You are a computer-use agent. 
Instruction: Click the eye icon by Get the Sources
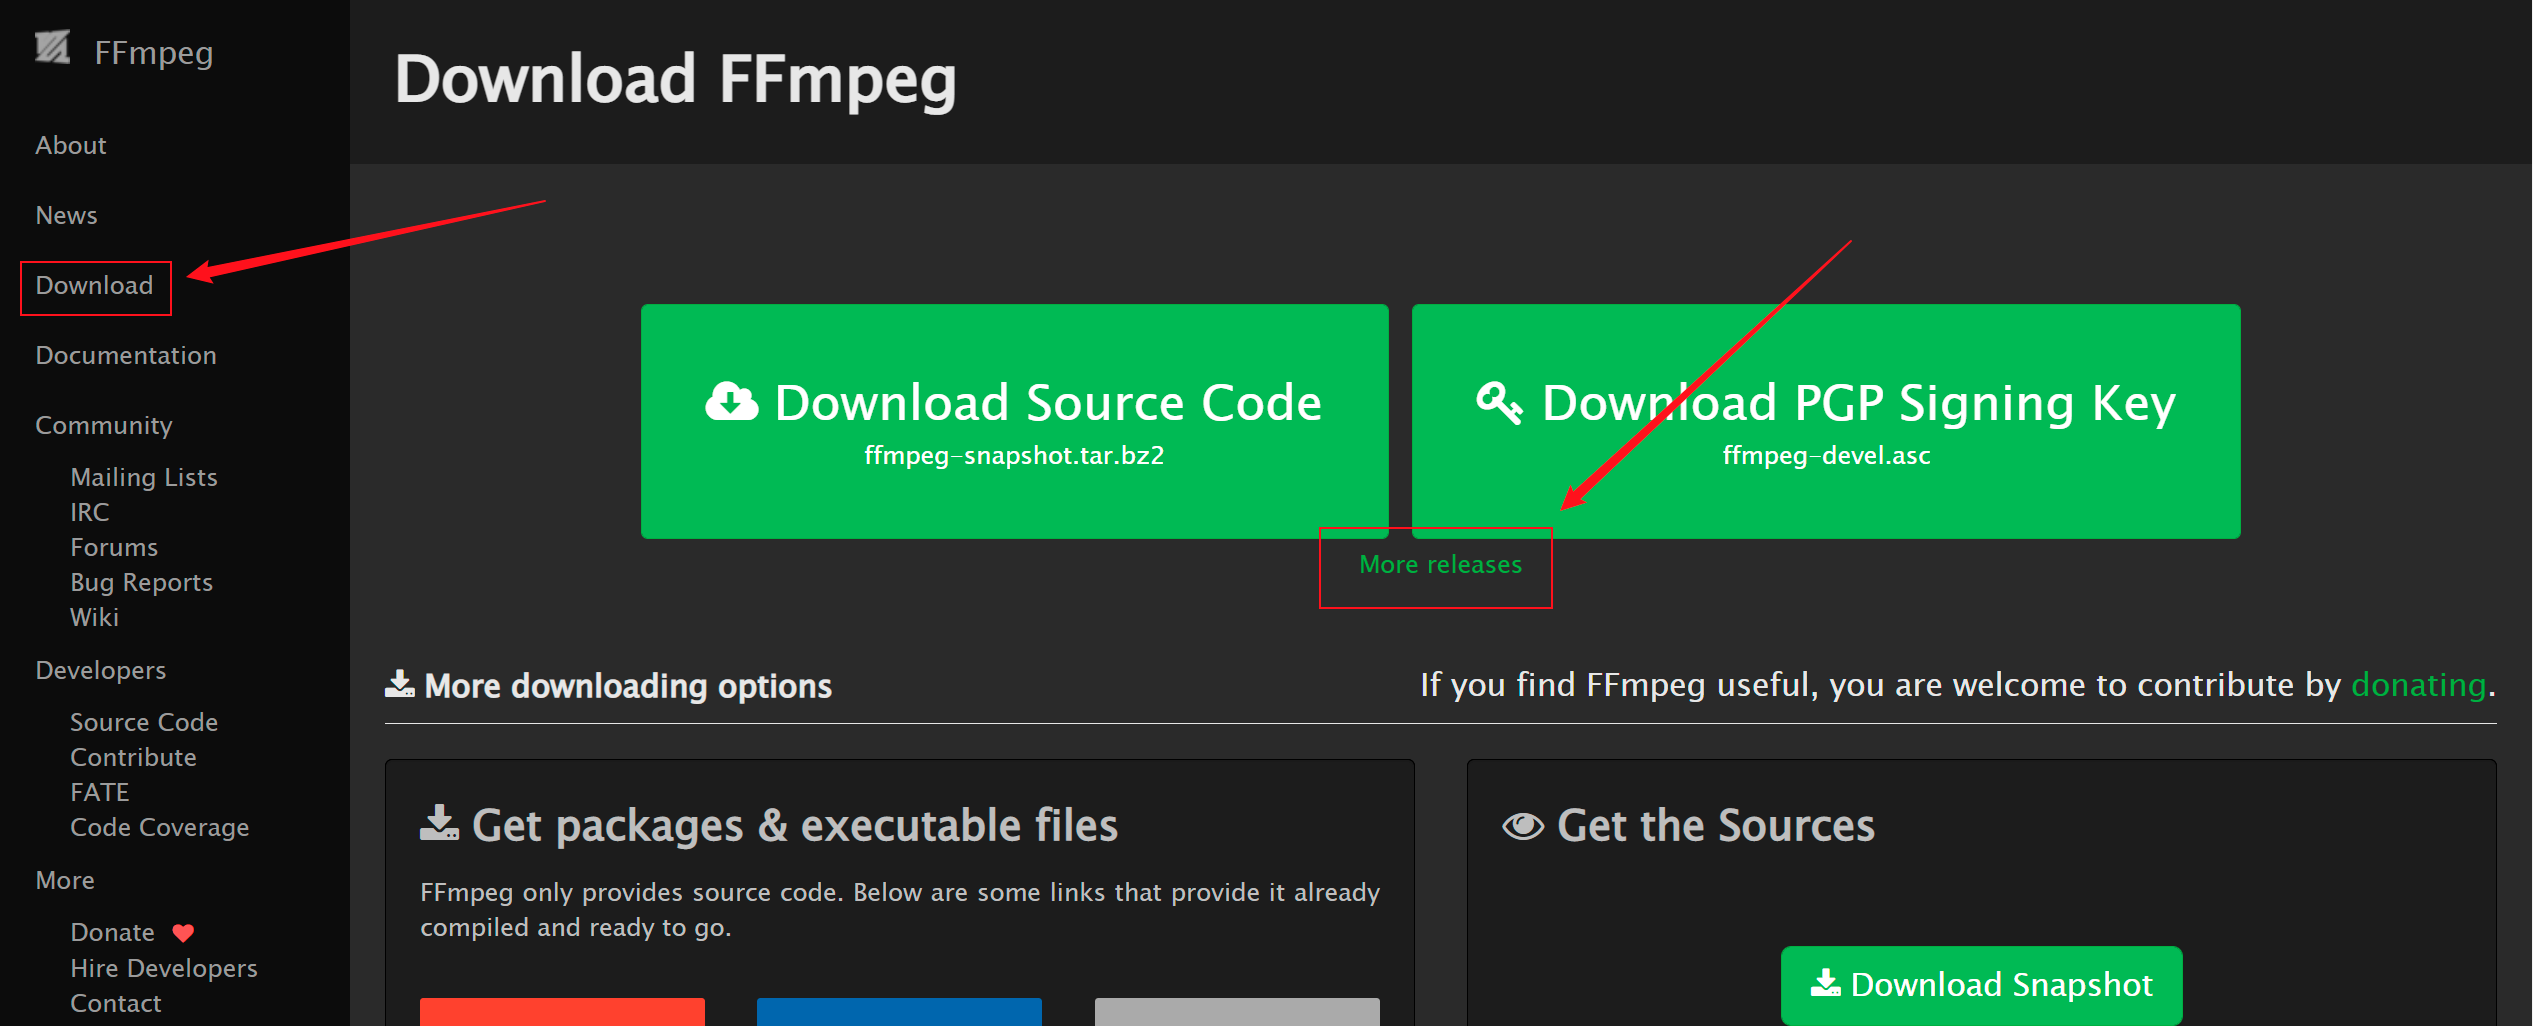(x=1523, y=826)
